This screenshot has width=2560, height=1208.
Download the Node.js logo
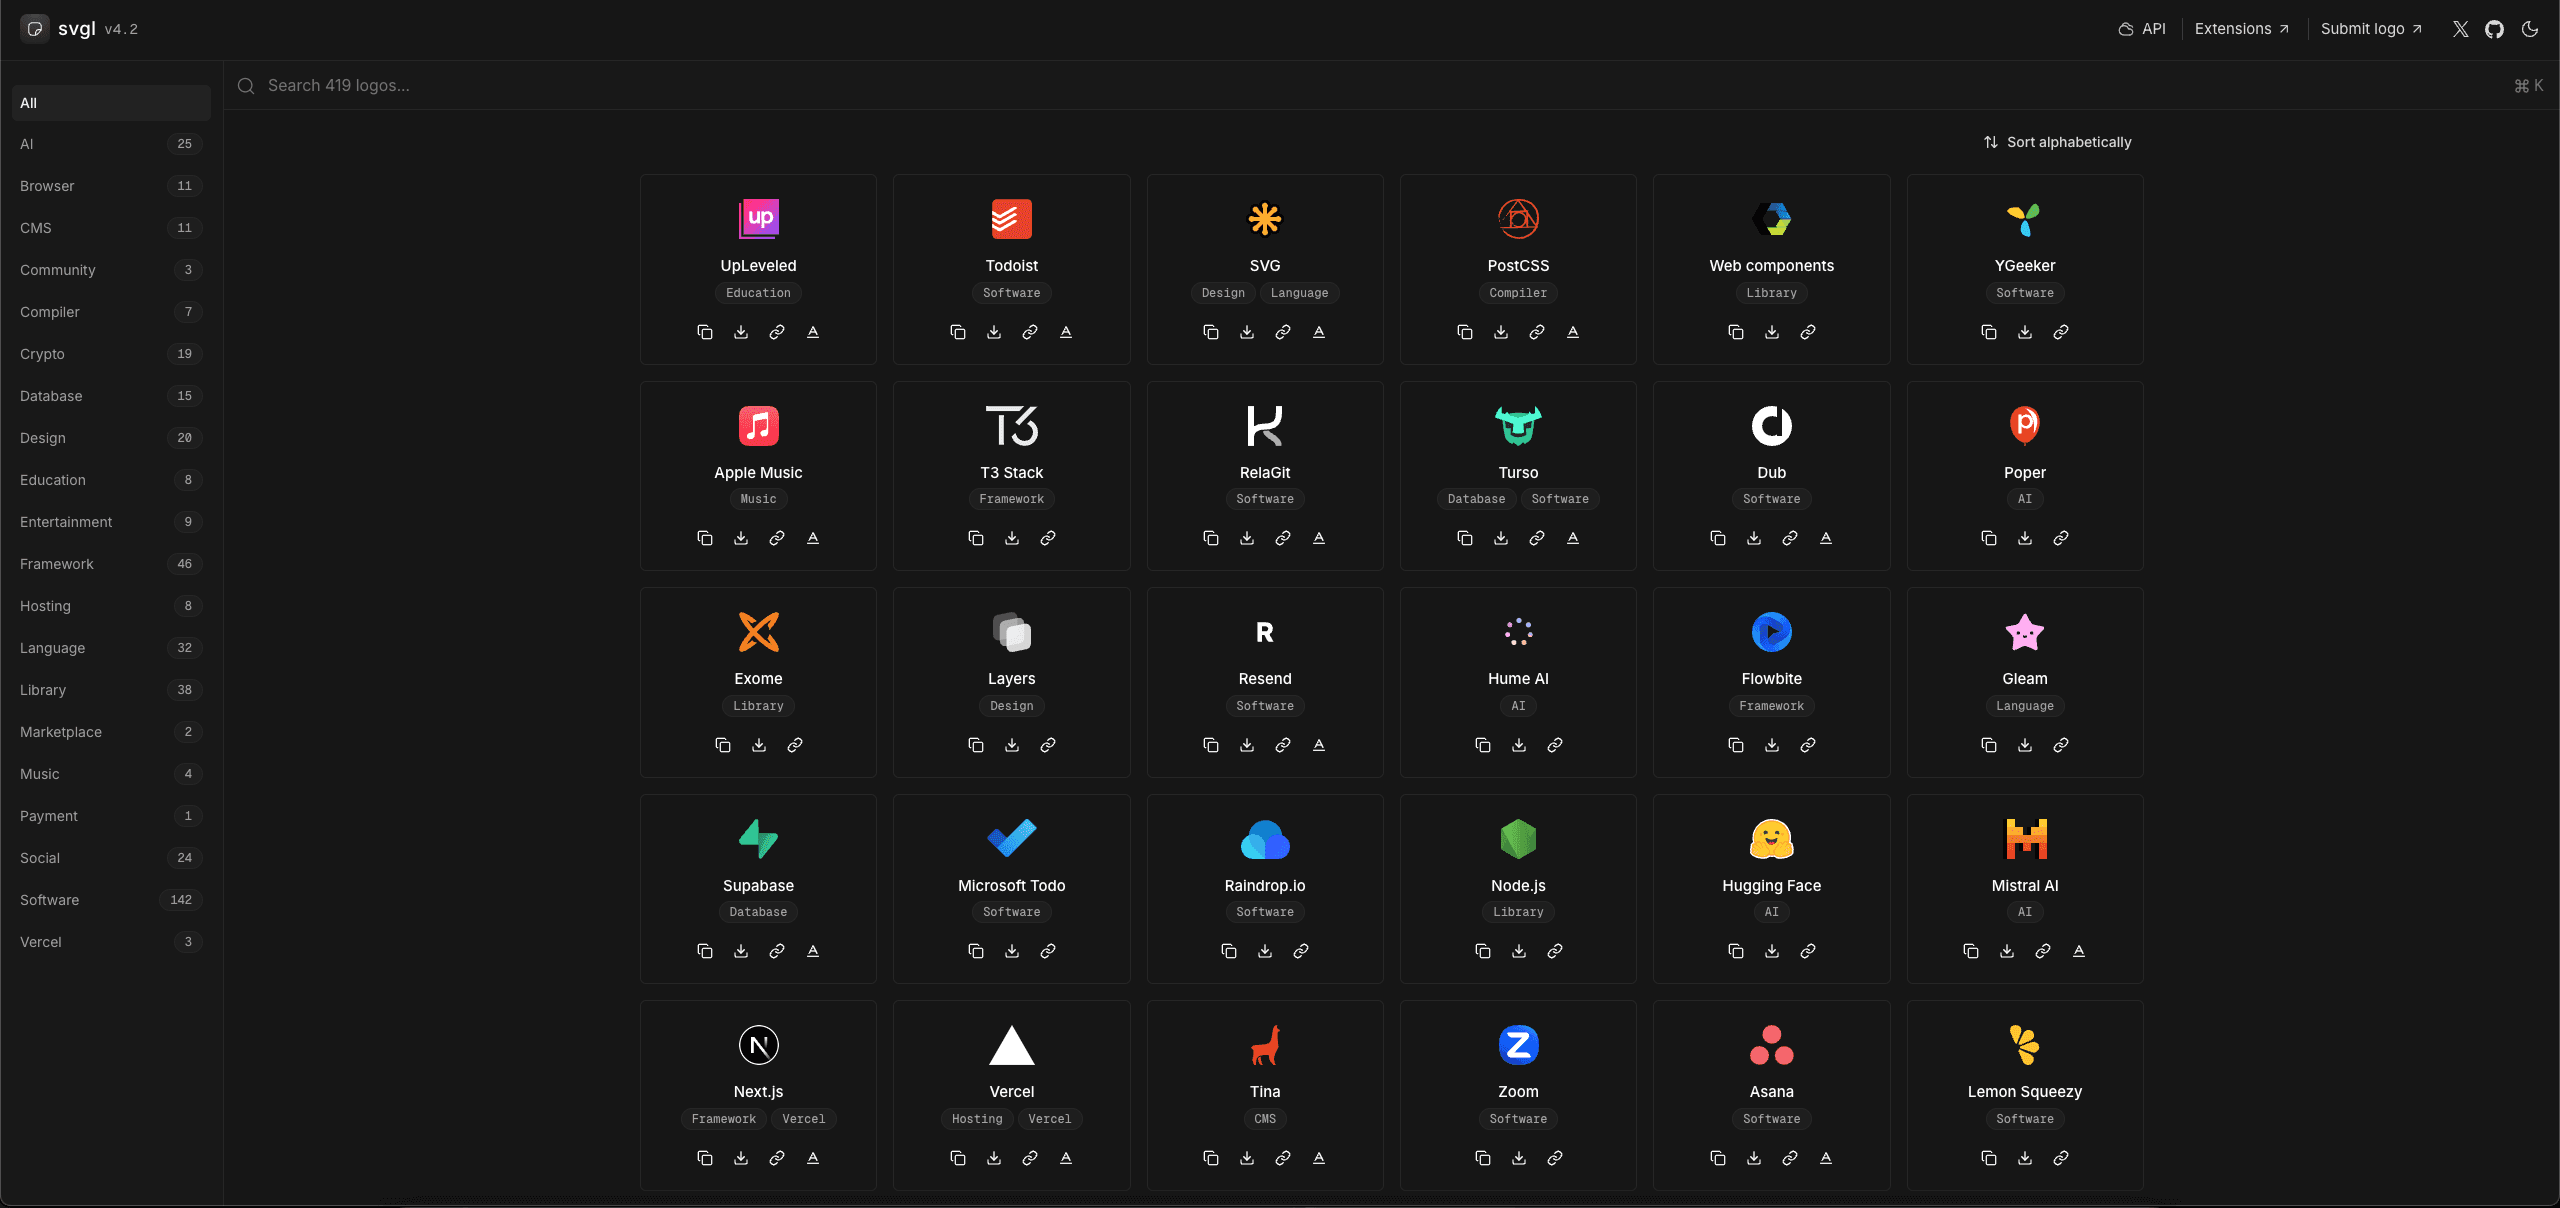[x=1519, y=951]
